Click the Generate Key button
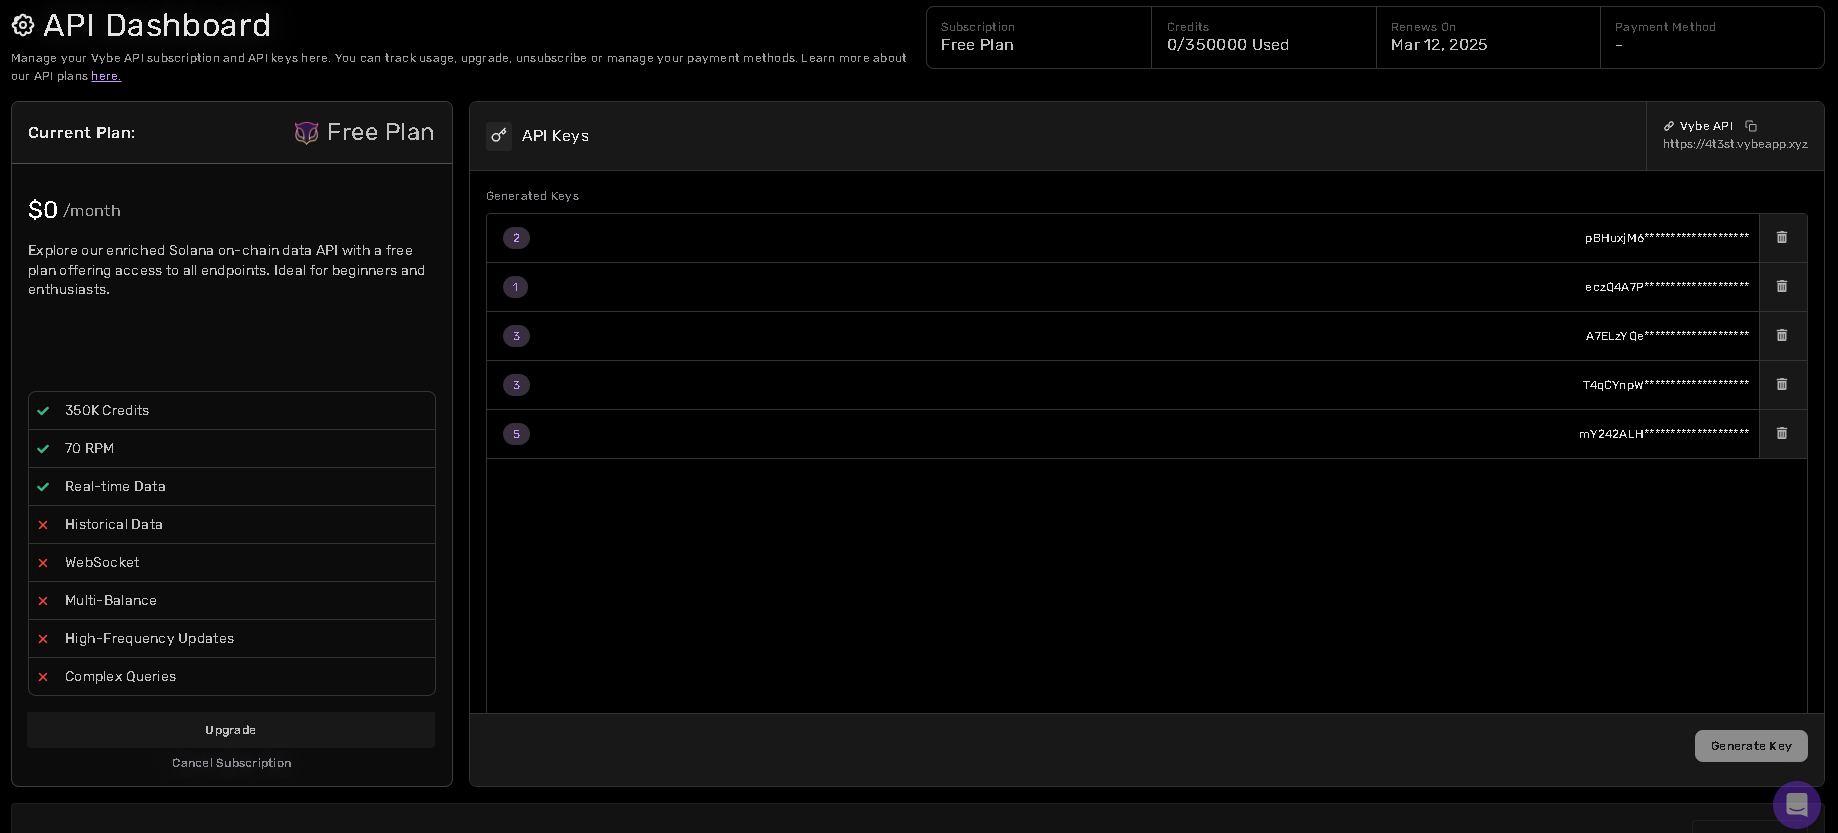 coord(1751,746)
